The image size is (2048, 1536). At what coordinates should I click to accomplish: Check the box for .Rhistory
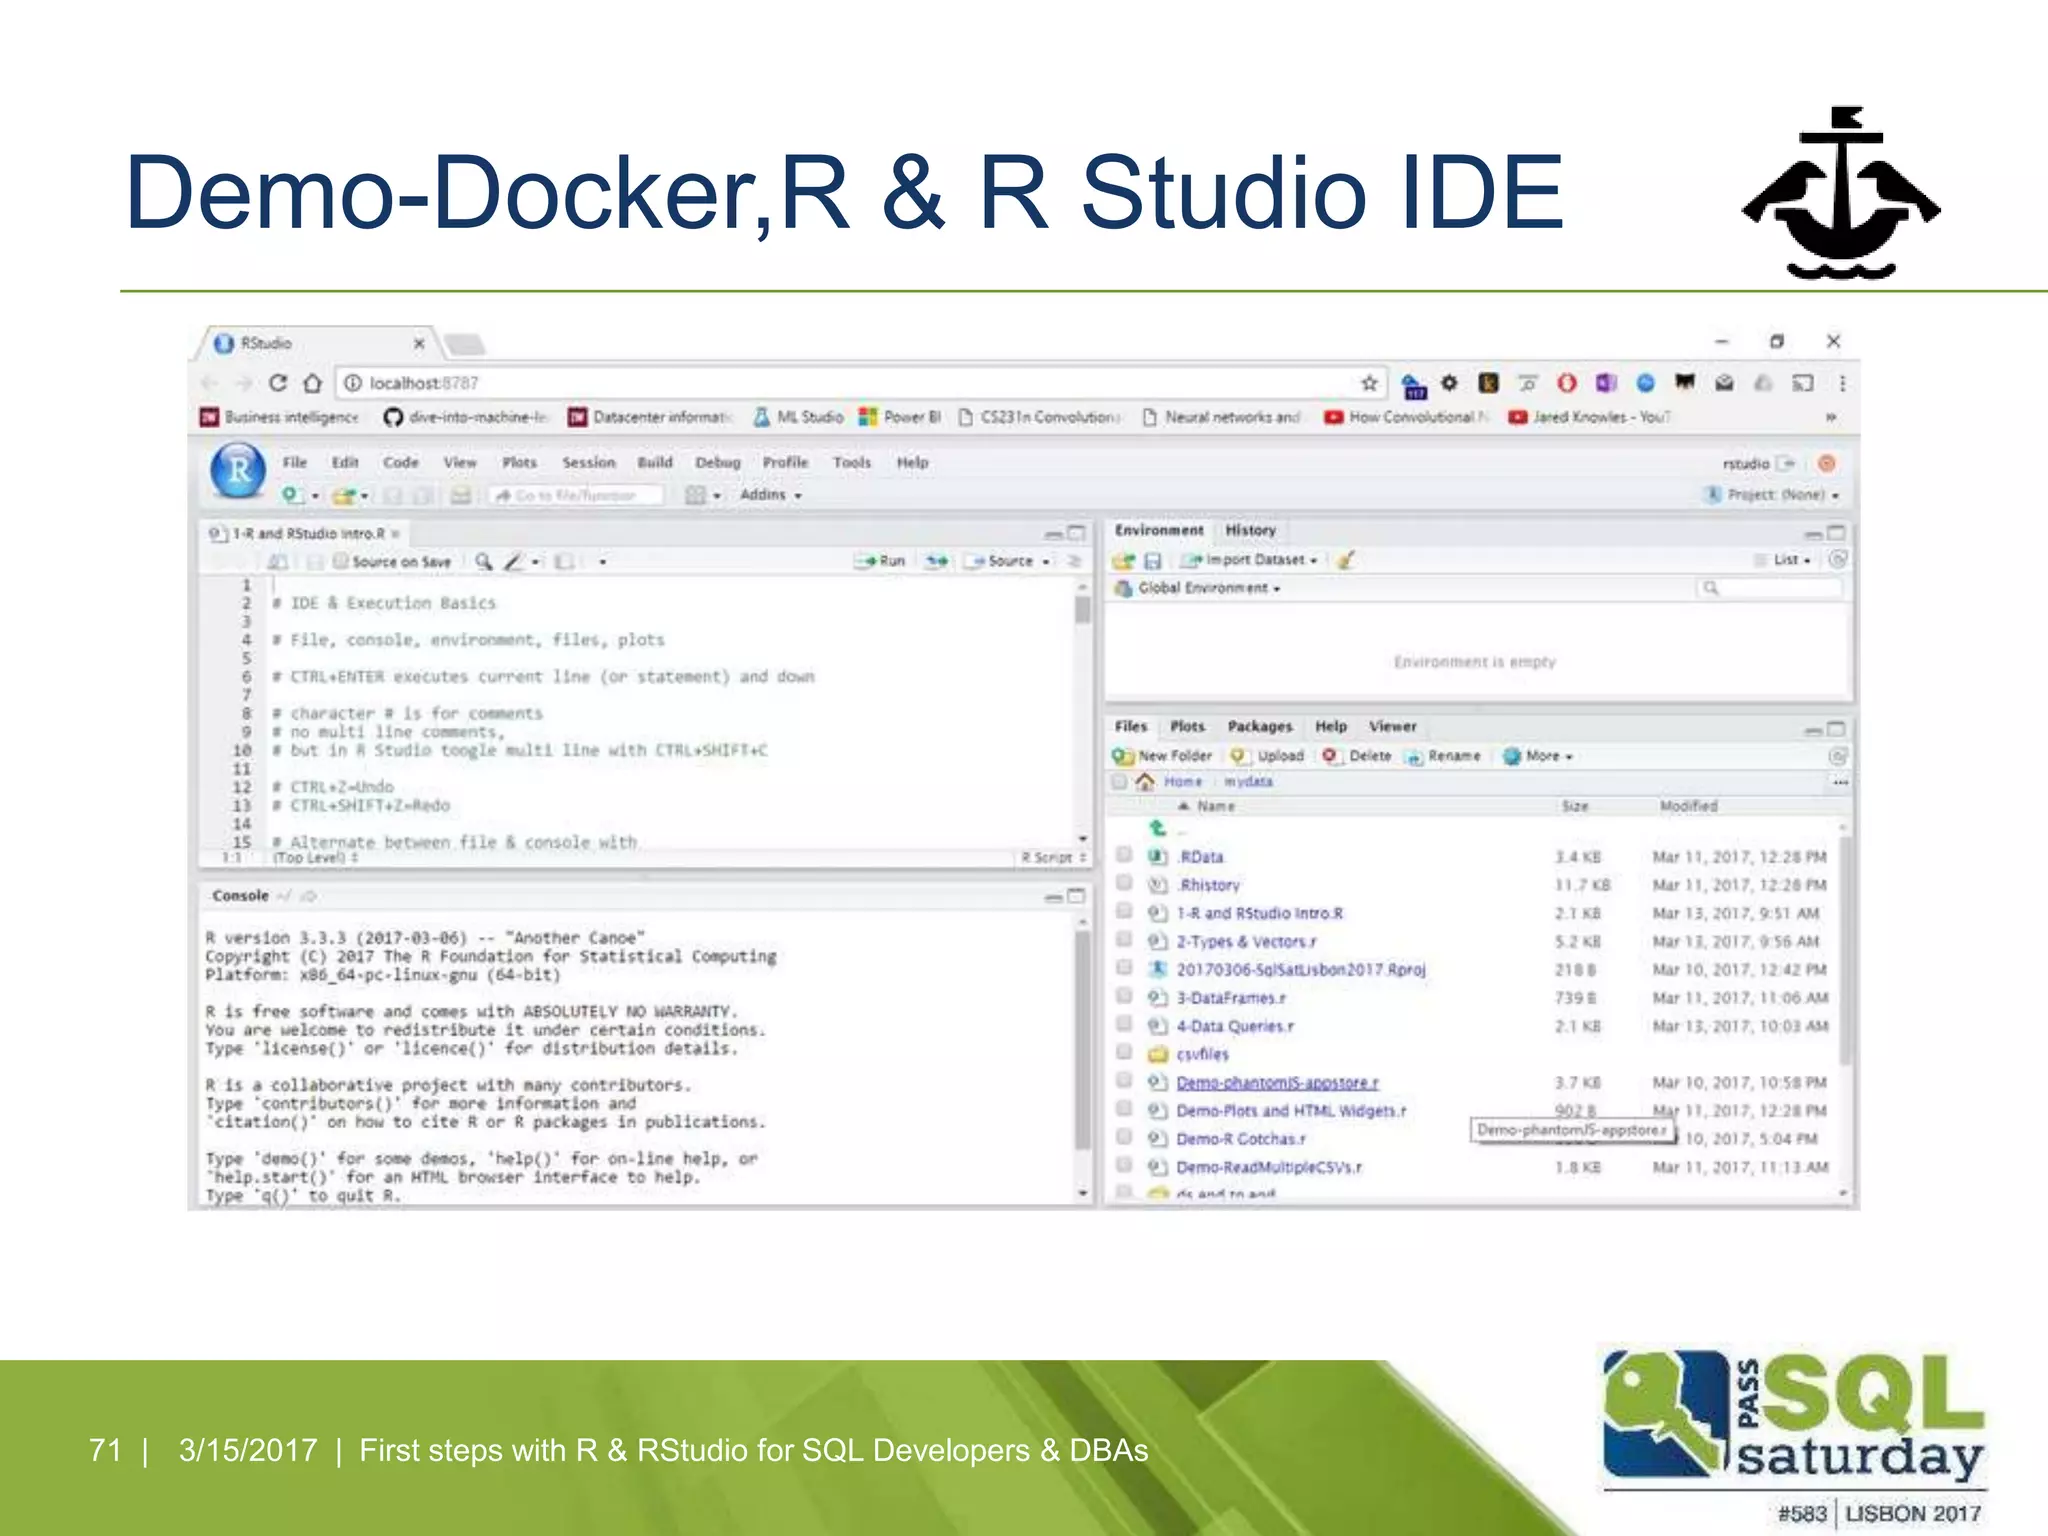coord(1124,883)
